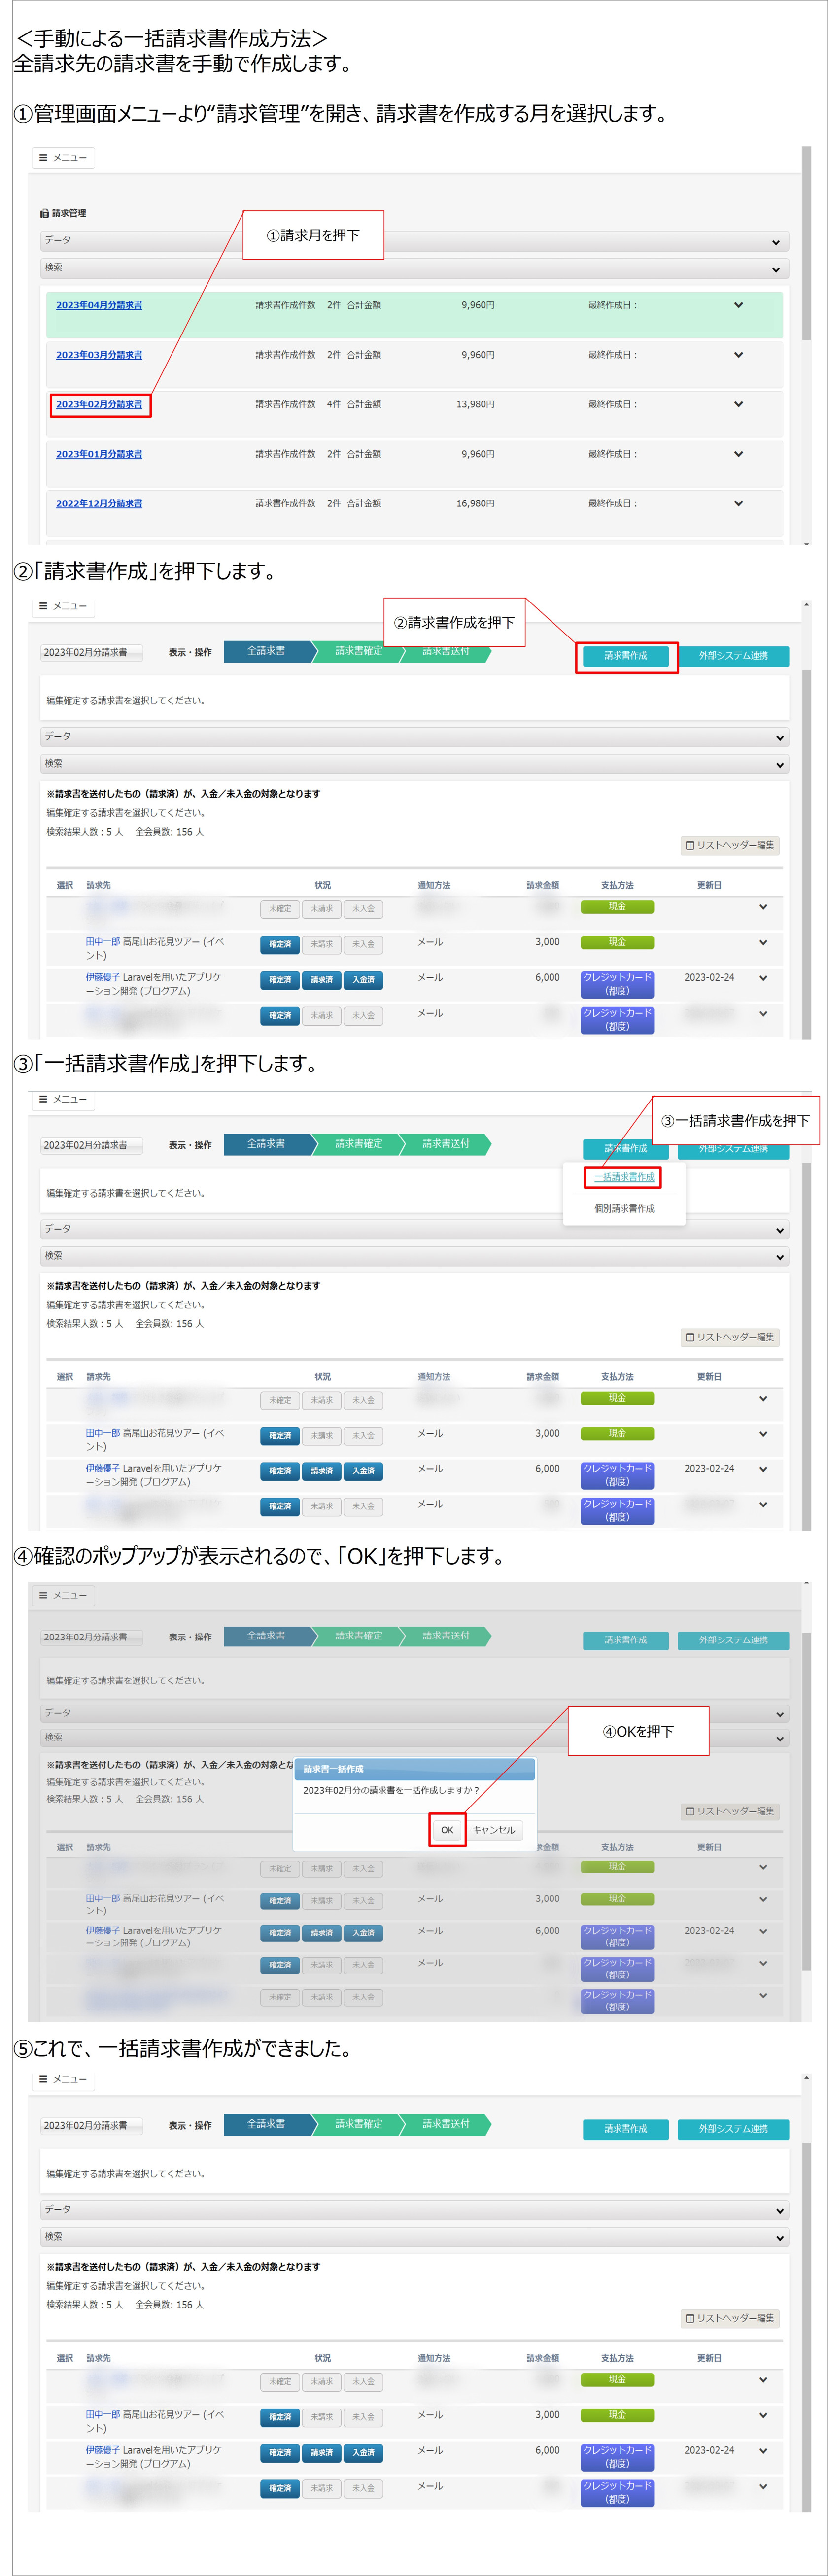The image size is (828, 2576).
Task: Open the 2022年12月分請求書 link
Action: [x=99, y=503]
